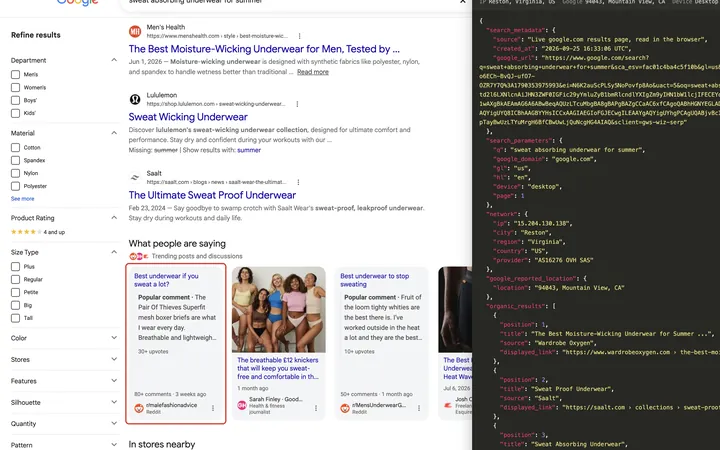This screenshot has width=720, height=450.
Task: Check the Petite size type filter
Action: click(15, 292)
